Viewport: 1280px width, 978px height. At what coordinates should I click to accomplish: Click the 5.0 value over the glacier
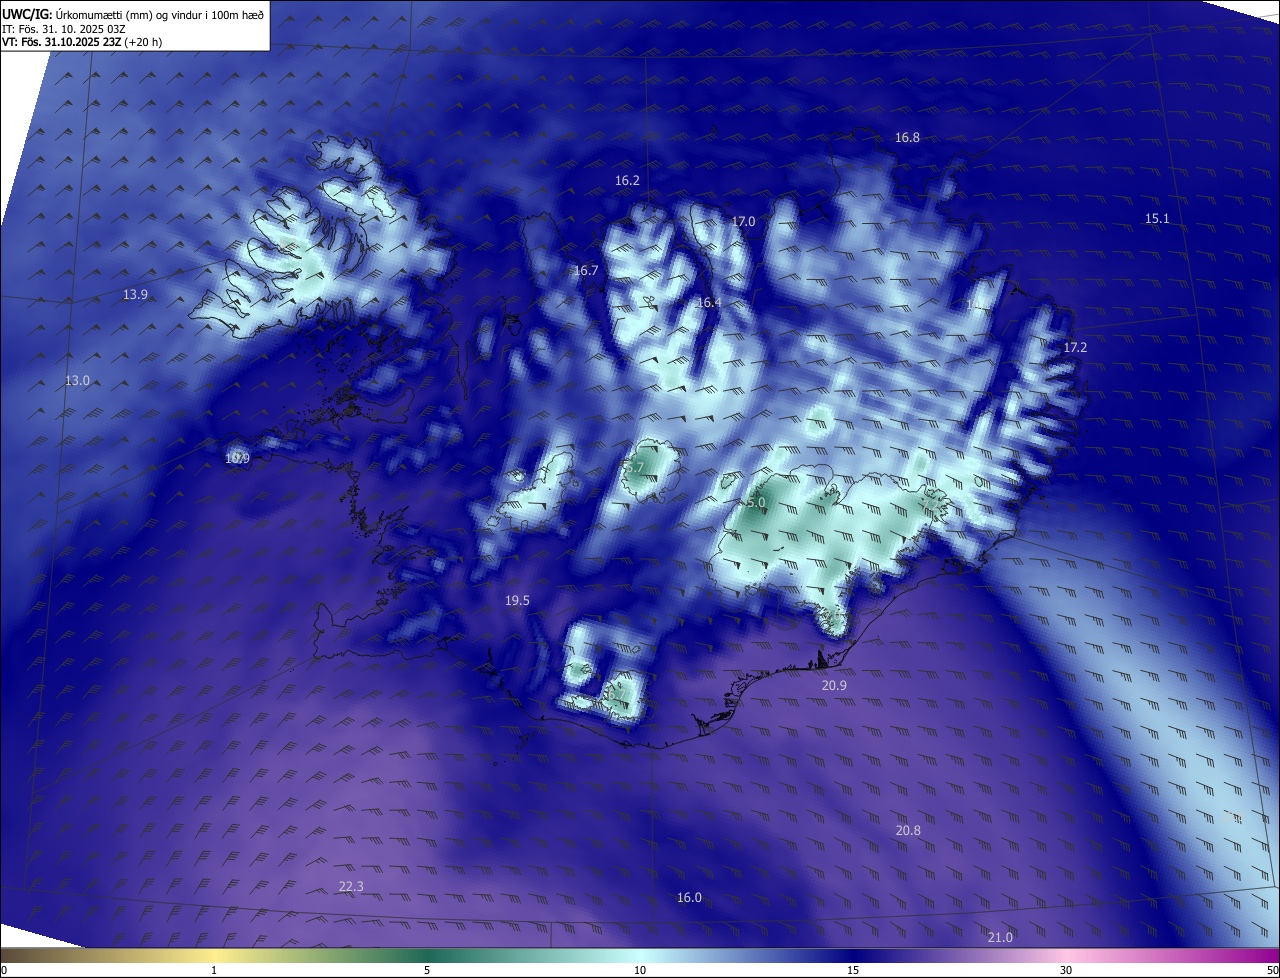tap(755, 502)
